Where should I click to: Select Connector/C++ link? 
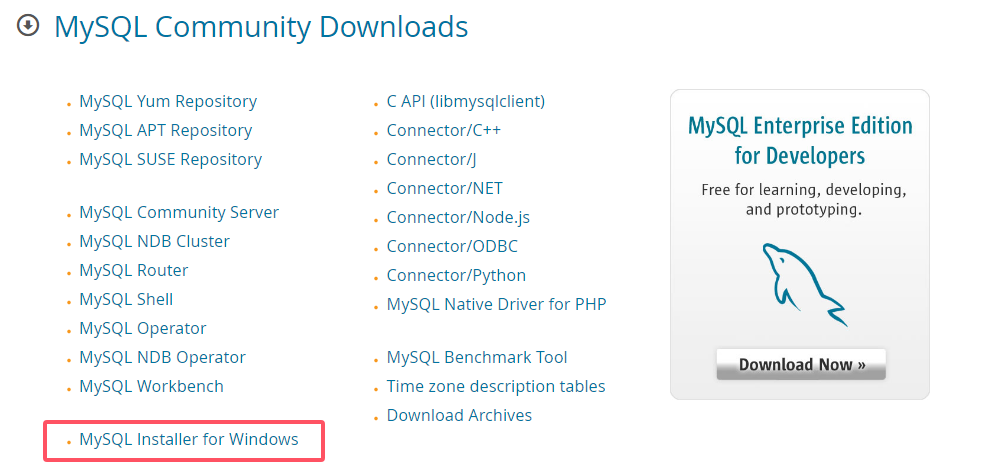tap(443, 130)
